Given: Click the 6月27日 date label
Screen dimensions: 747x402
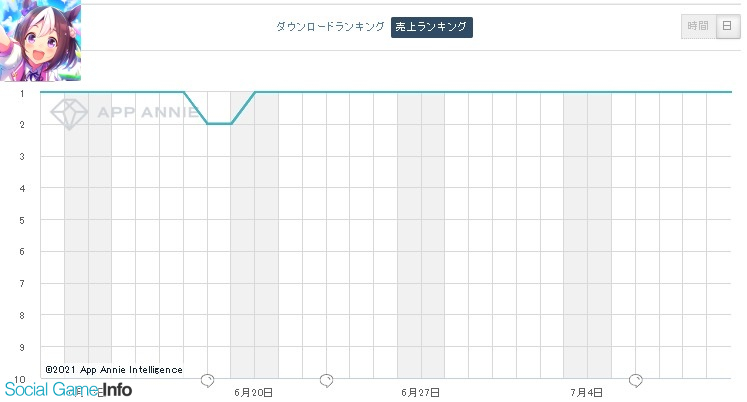Looking at the screenshot, I should (420, 392).
